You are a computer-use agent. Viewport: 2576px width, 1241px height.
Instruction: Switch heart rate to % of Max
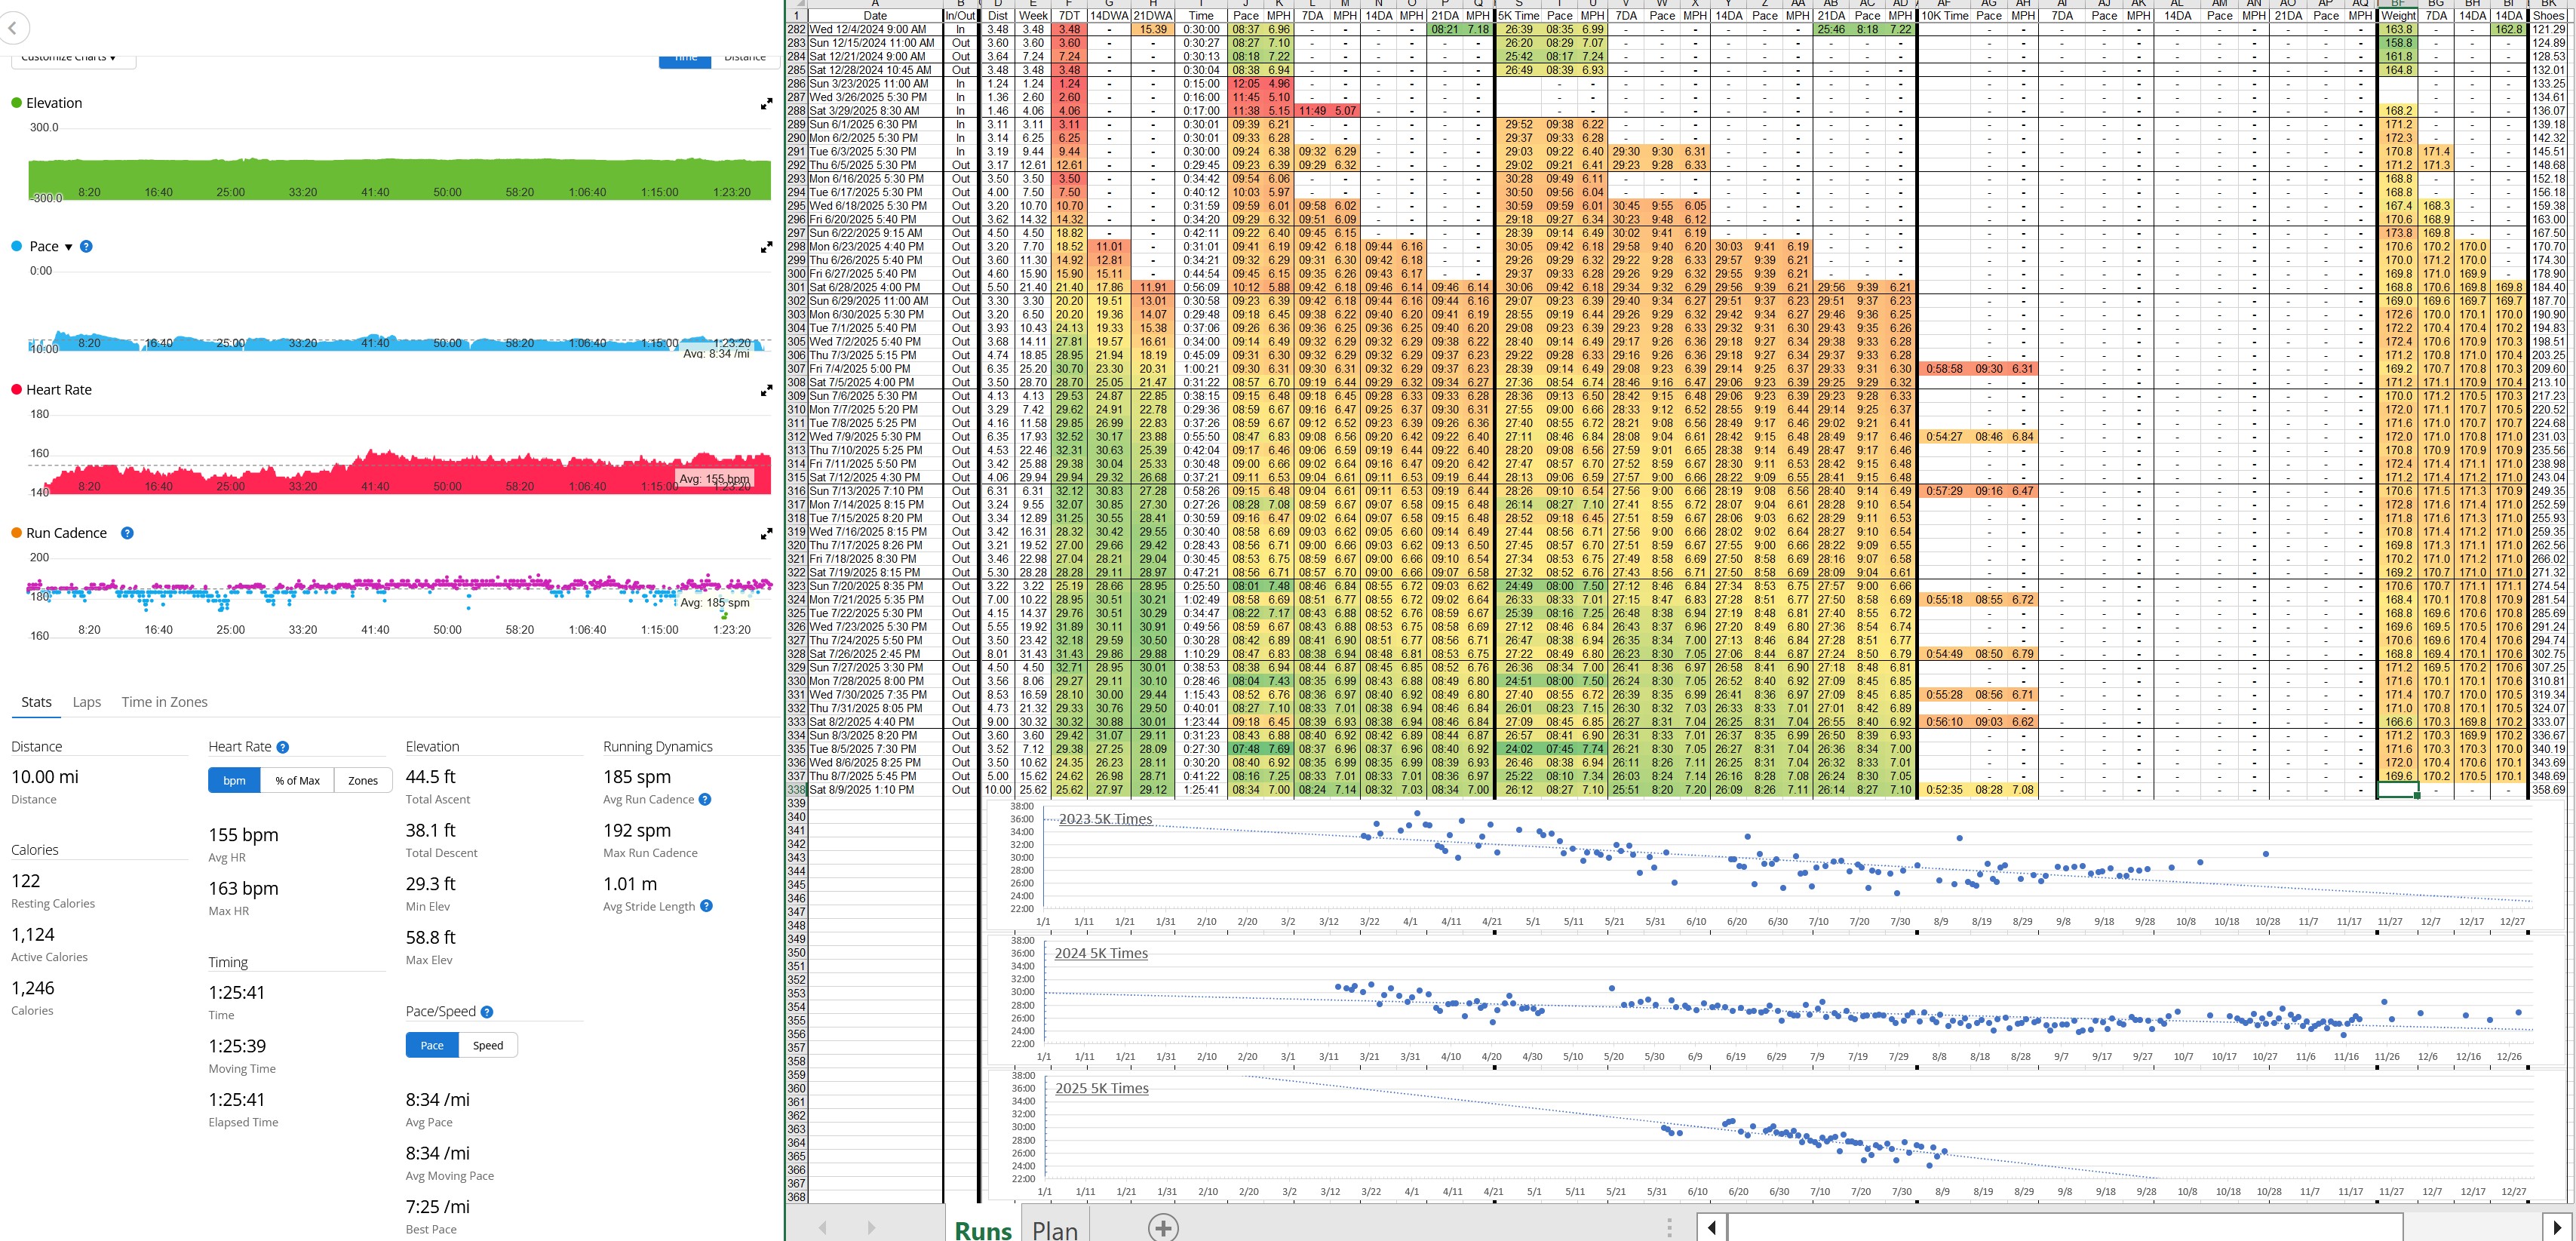(x=298, y=780)
